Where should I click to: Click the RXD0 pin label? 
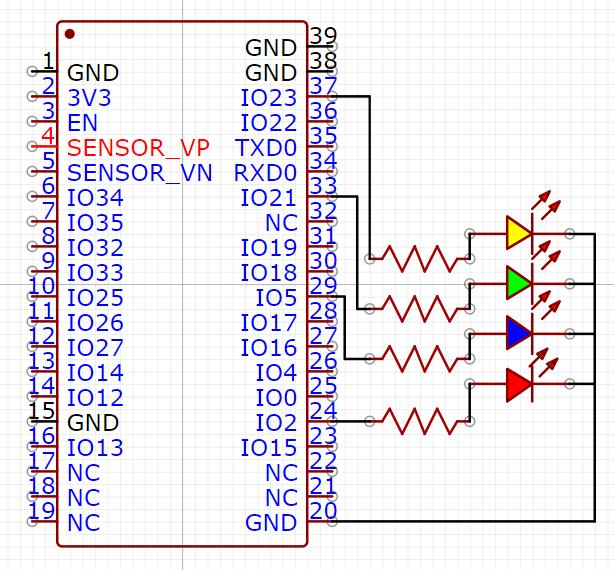pyautogui.click(x=265, y=173)
